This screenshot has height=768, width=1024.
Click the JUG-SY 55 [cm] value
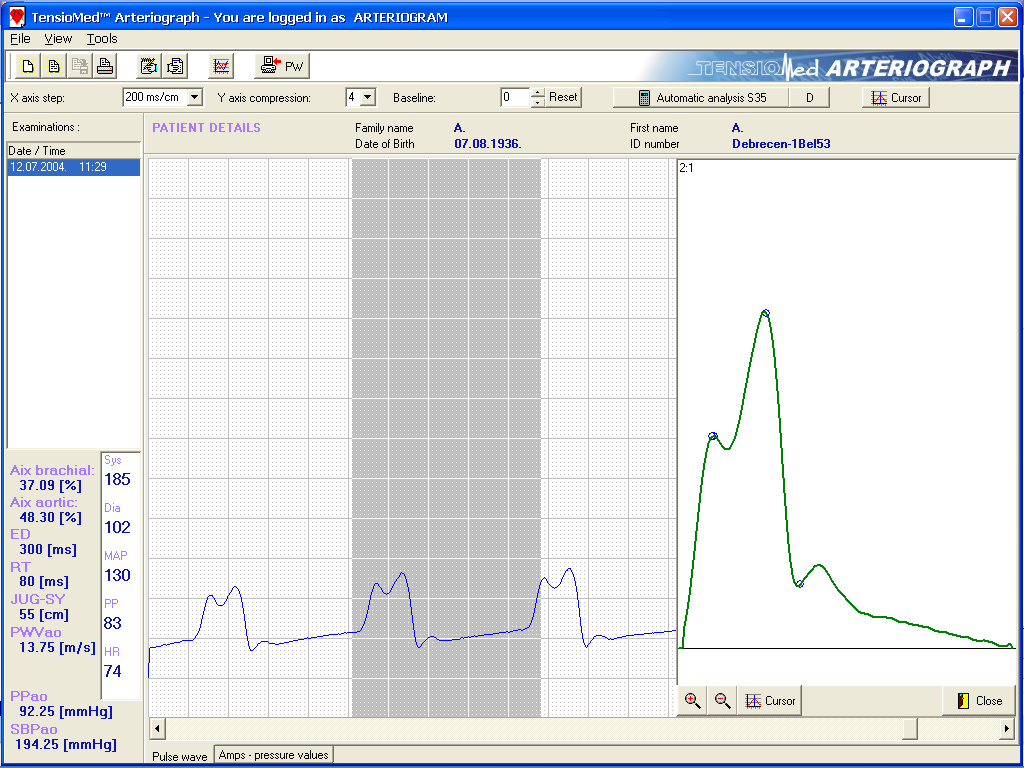click(44, 615)
